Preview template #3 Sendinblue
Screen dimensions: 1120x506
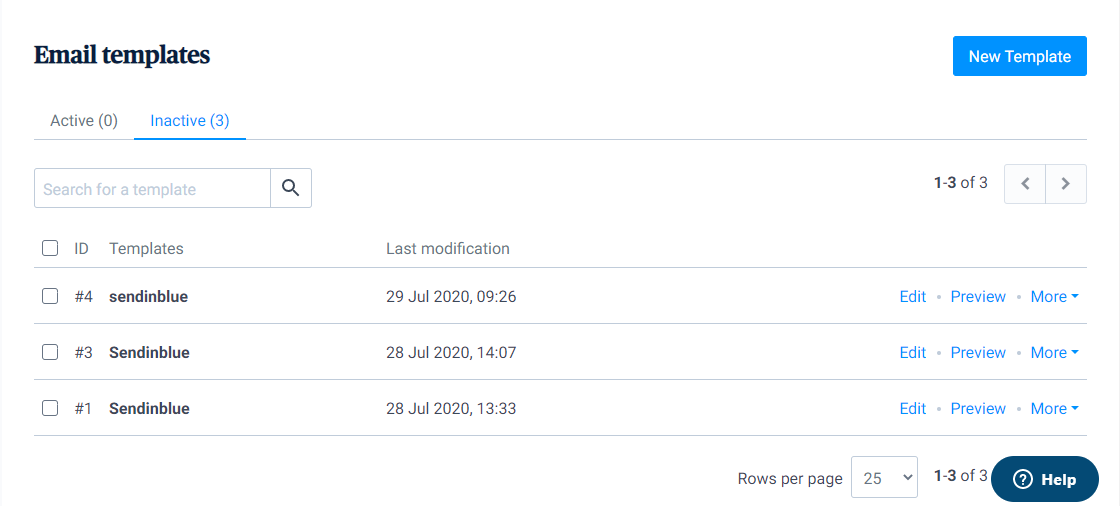coord(978,352)
